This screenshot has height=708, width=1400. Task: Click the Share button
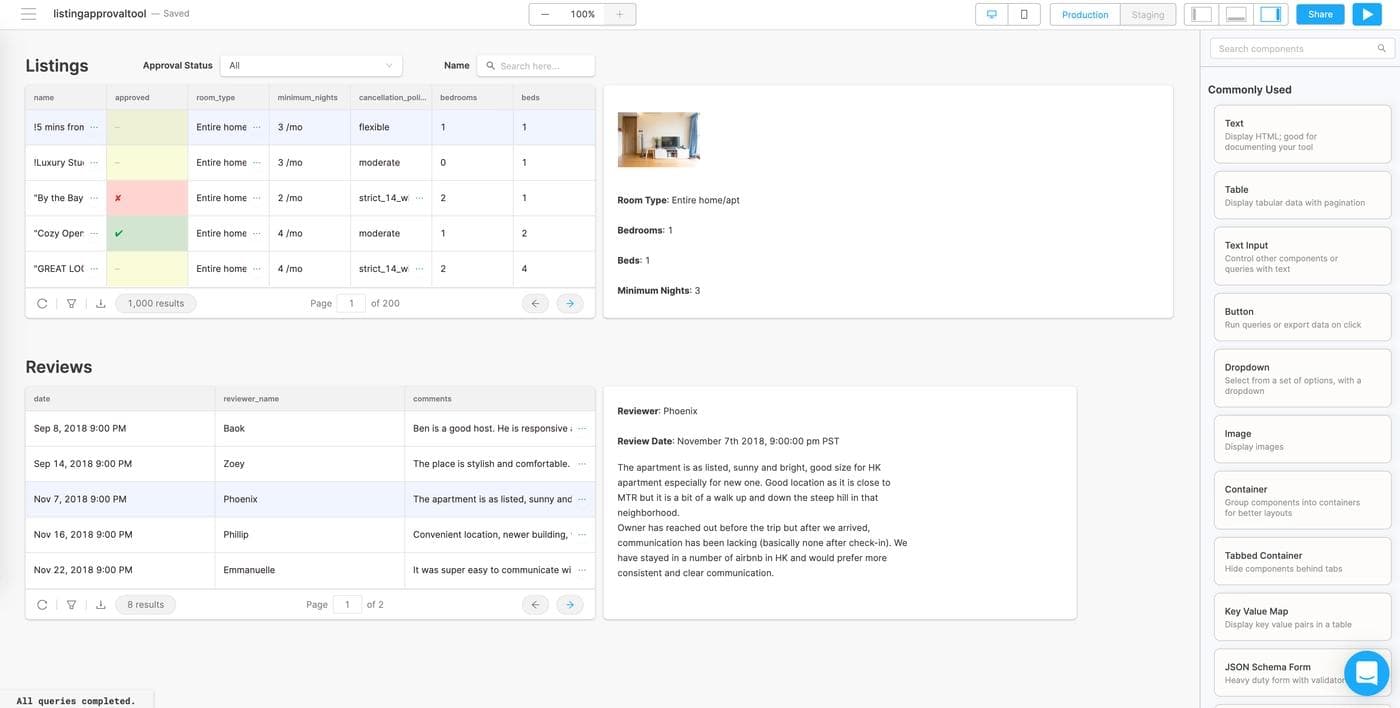click(1320, 14)
